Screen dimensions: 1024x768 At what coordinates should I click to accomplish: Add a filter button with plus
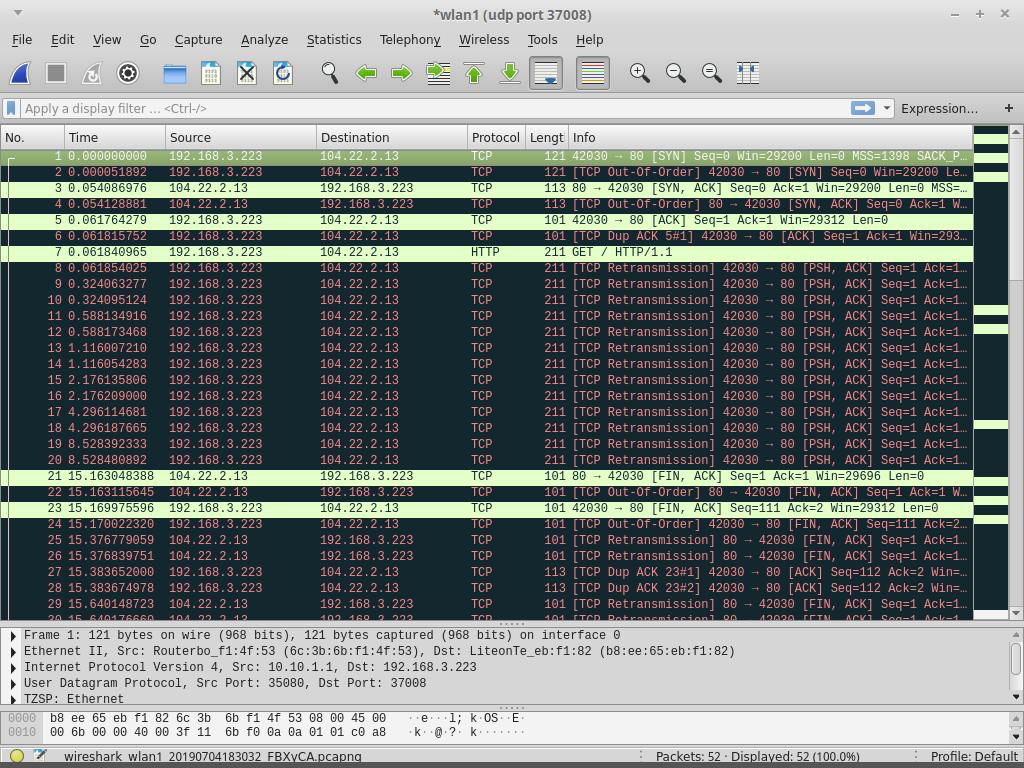[1009, 108]
